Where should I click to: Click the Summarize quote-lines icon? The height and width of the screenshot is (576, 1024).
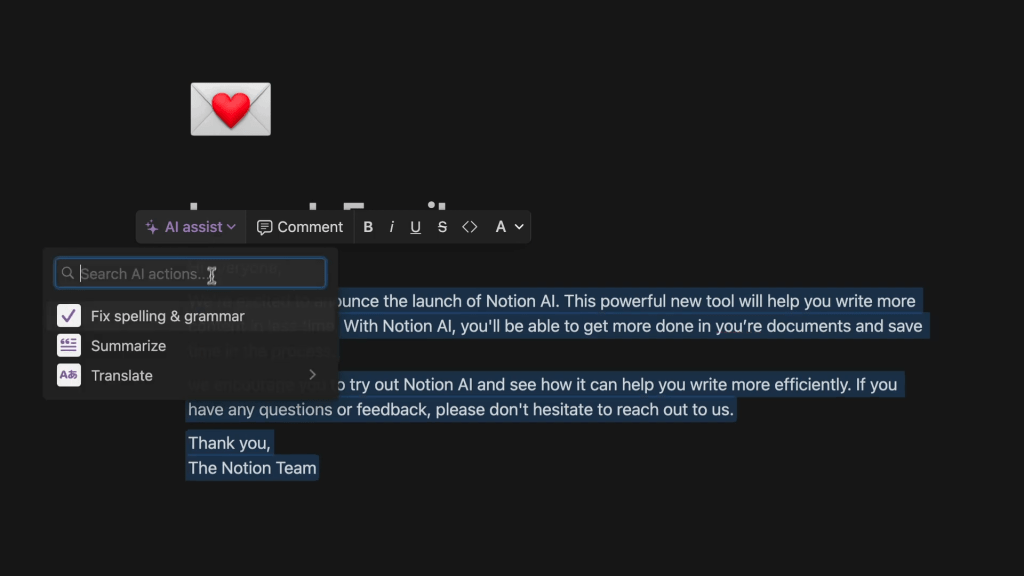(69, 346)
